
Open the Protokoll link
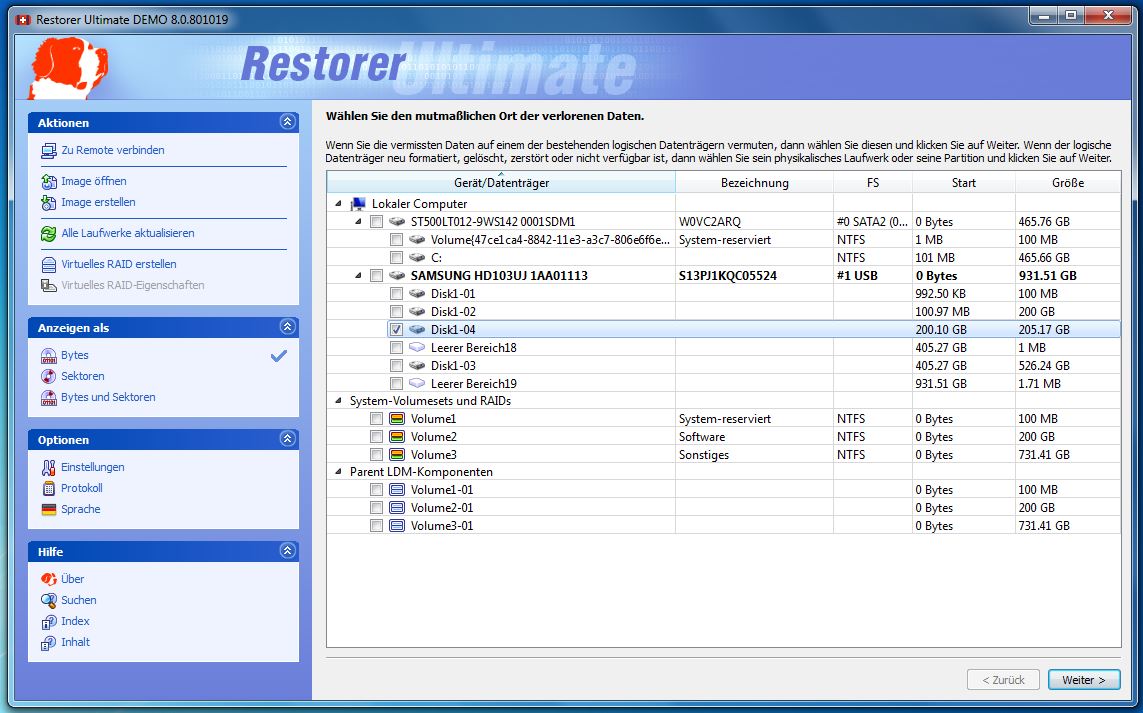tap(82, 488)
